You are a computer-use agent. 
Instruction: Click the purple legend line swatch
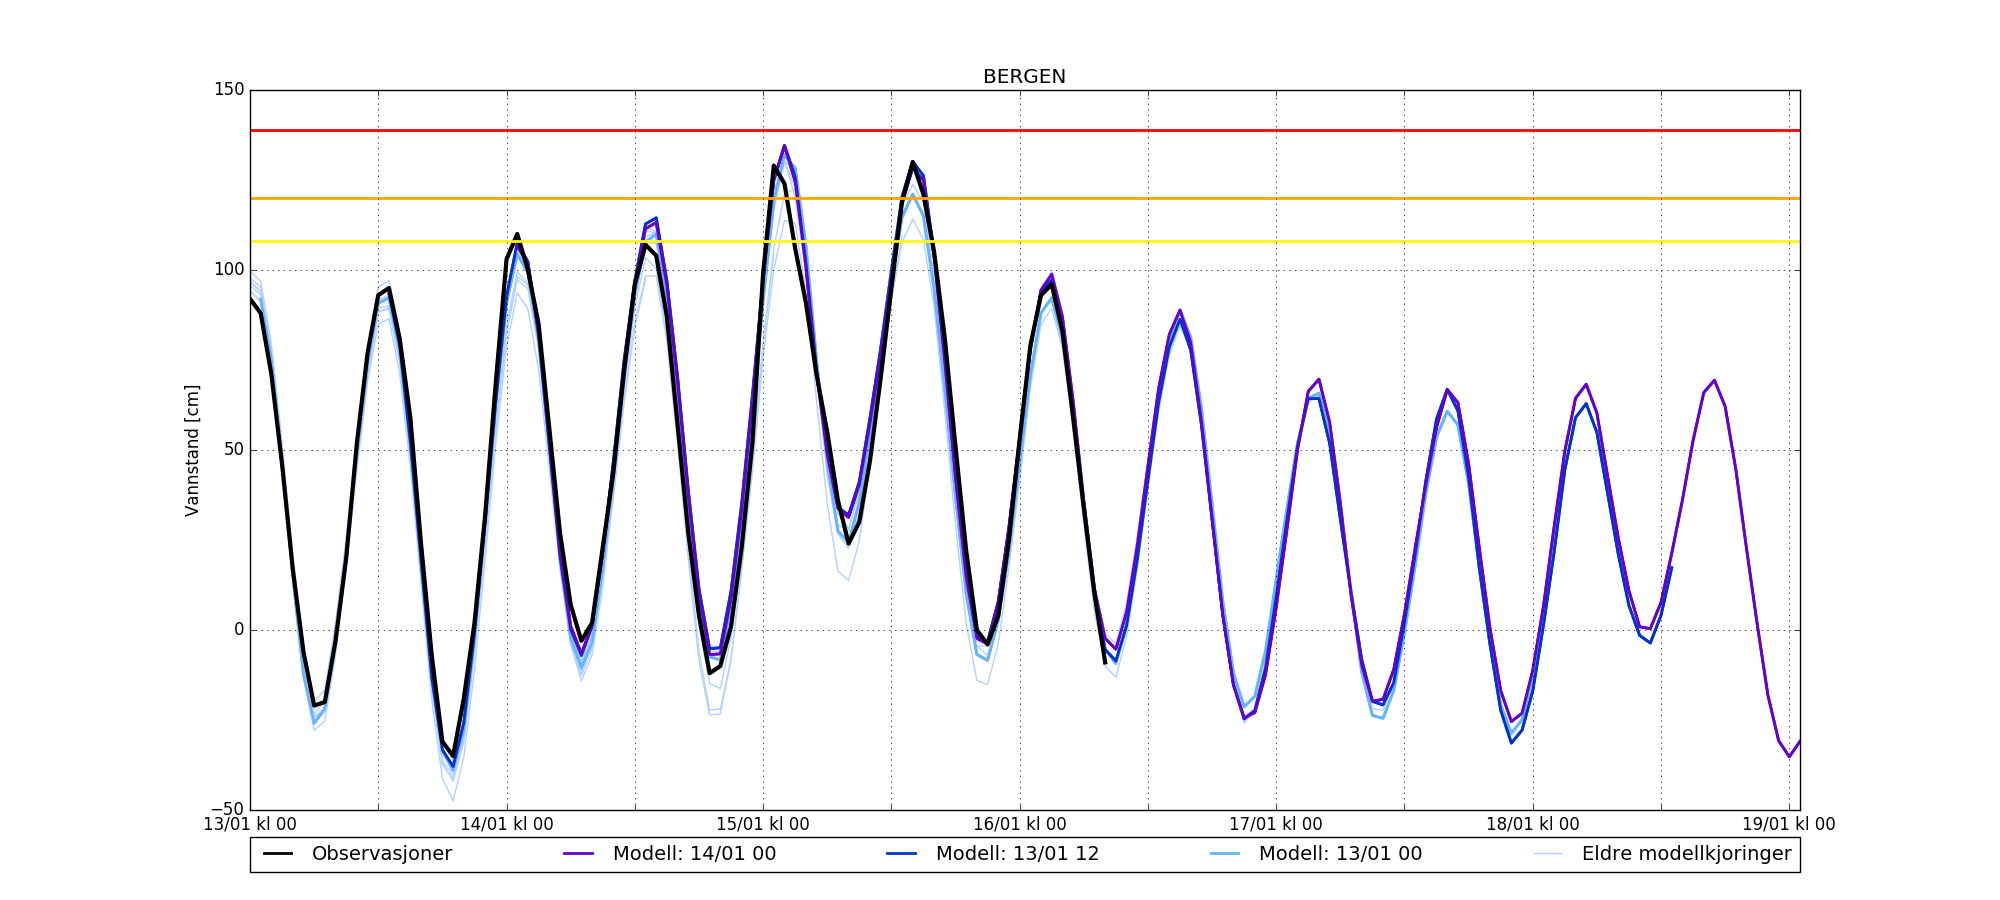[x=579, y=854]
